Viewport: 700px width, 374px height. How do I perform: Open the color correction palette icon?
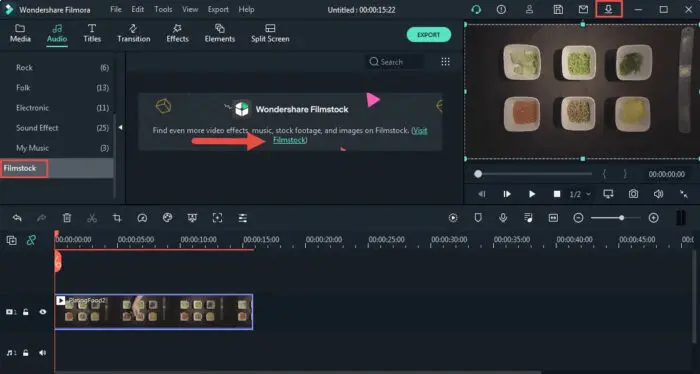167,218
